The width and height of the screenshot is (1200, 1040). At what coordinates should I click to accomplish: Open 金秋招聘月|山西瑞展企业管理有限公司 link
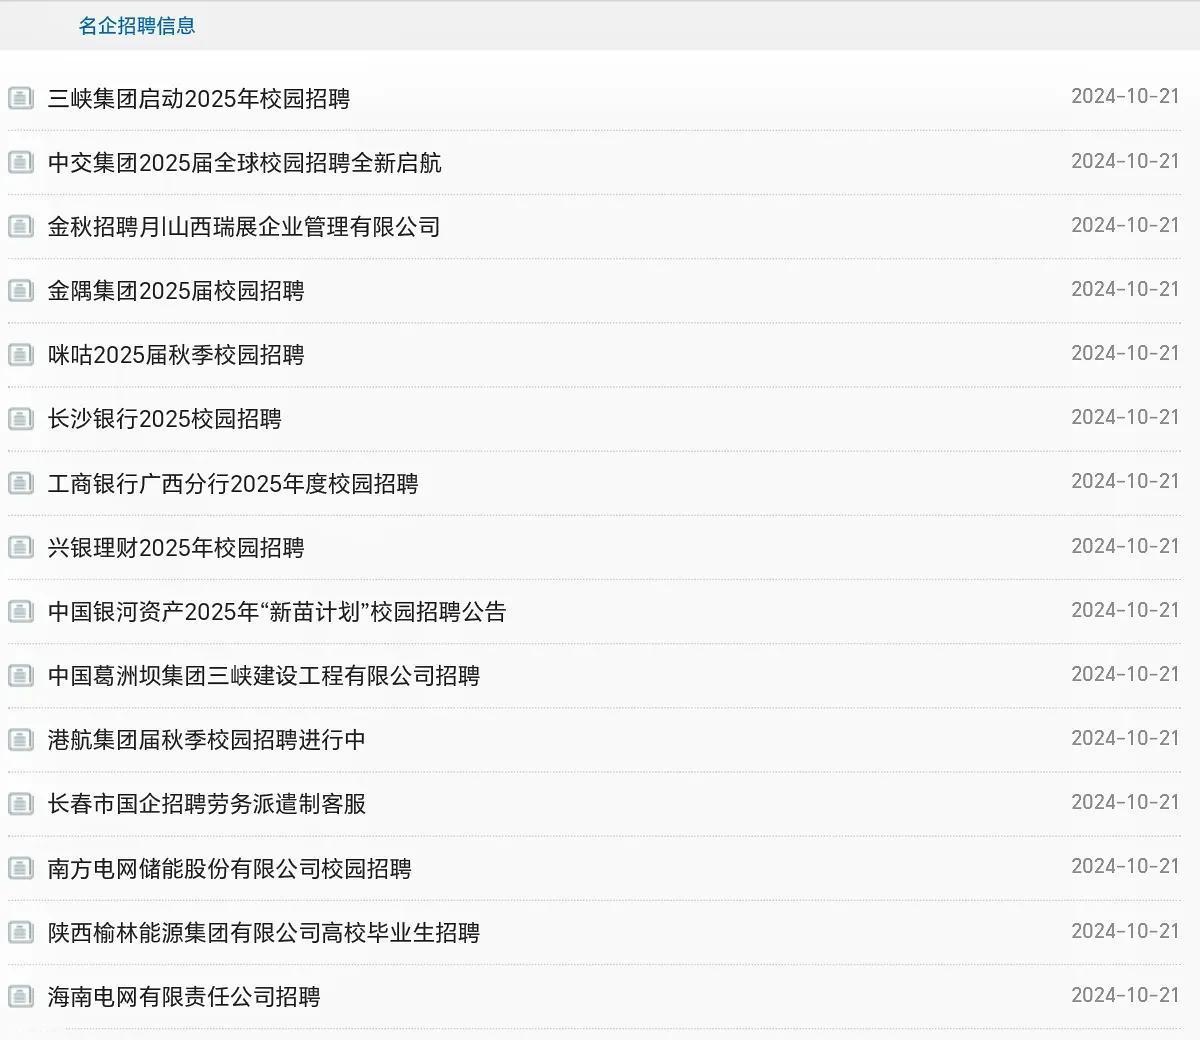[x=244, y=226]
